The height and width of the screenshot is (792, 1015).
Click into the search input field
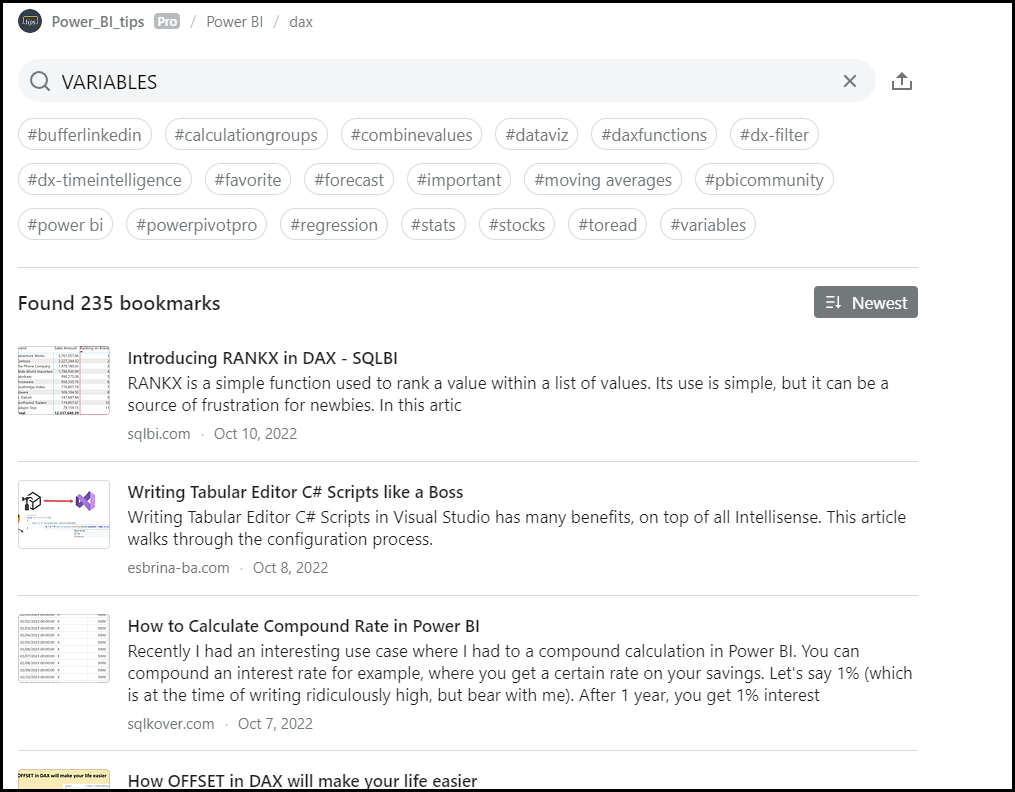coord(440,82)
